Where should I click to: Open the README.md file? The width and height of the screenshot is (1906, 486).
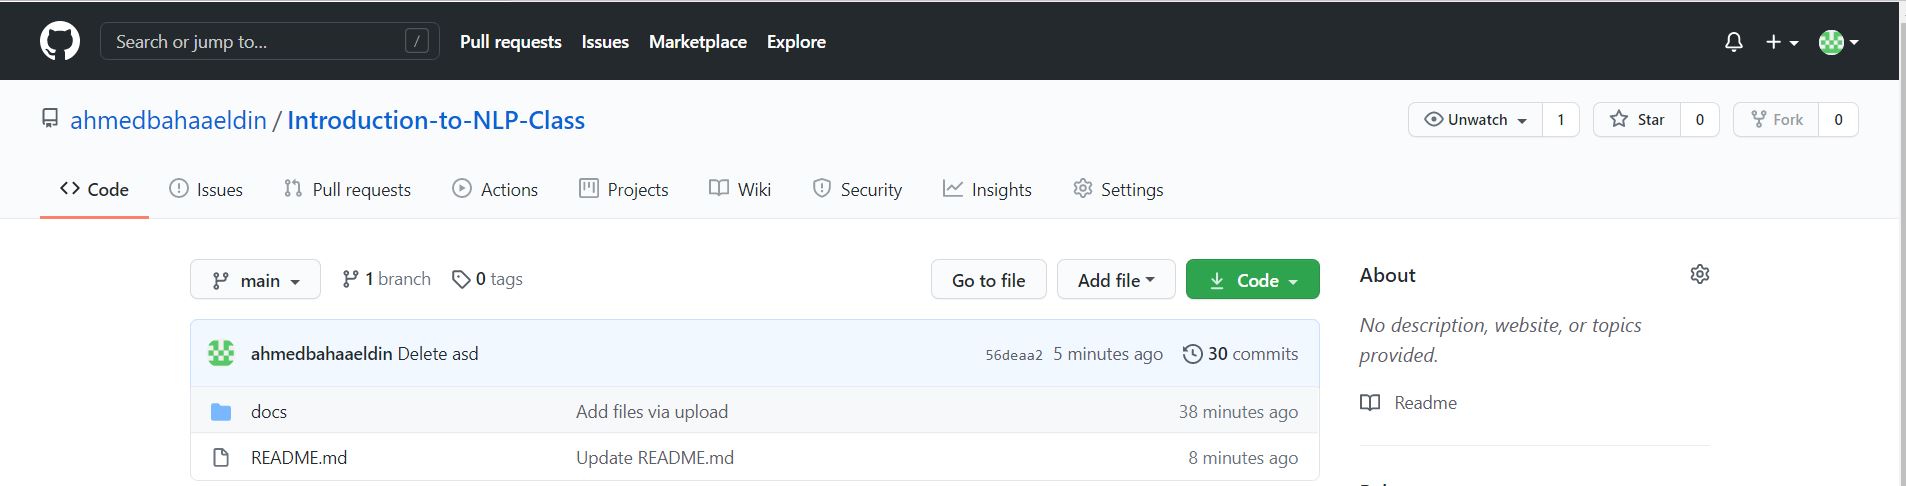[299, 458]
